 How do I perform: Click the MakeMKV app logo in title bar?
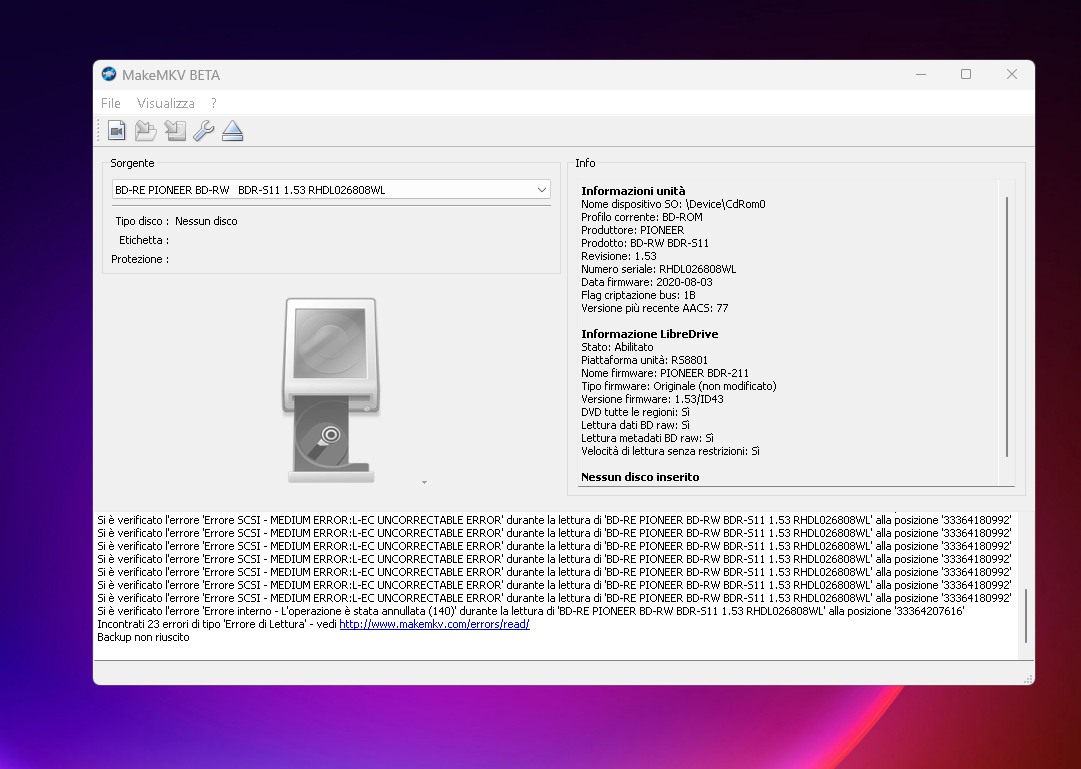(x=109, y=74)
